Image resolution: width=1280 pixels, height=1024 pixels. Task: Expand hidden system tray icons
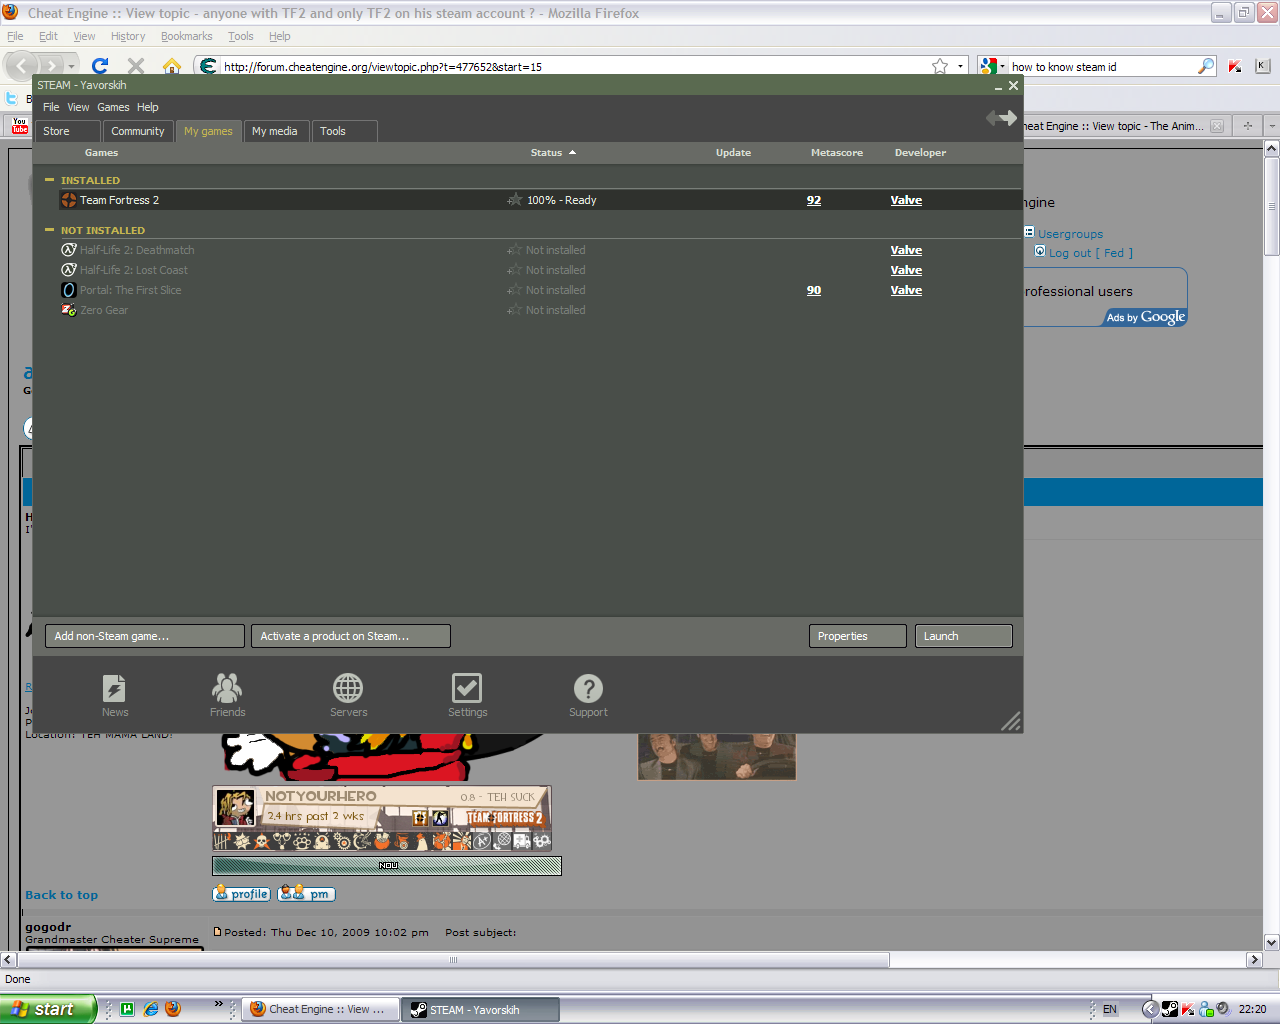click(1150, 1009)
